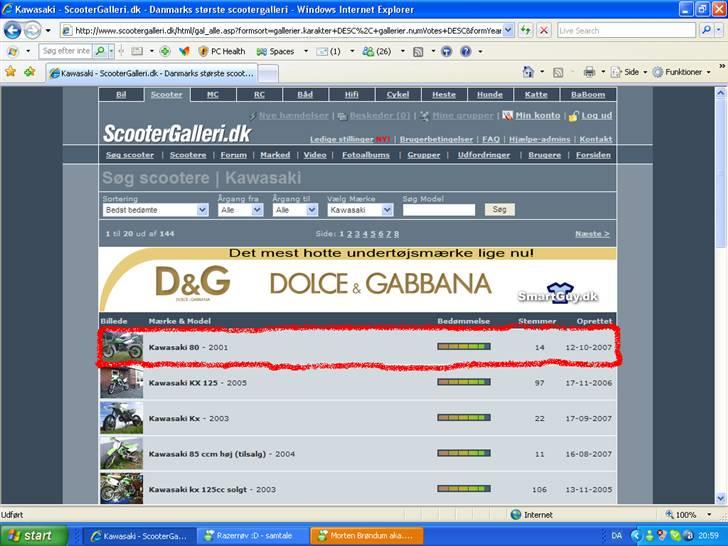Expand the Årgang til dropdown
Image resolution: width=728 pixels, height=546 pixels.
[x=296, y=210]
